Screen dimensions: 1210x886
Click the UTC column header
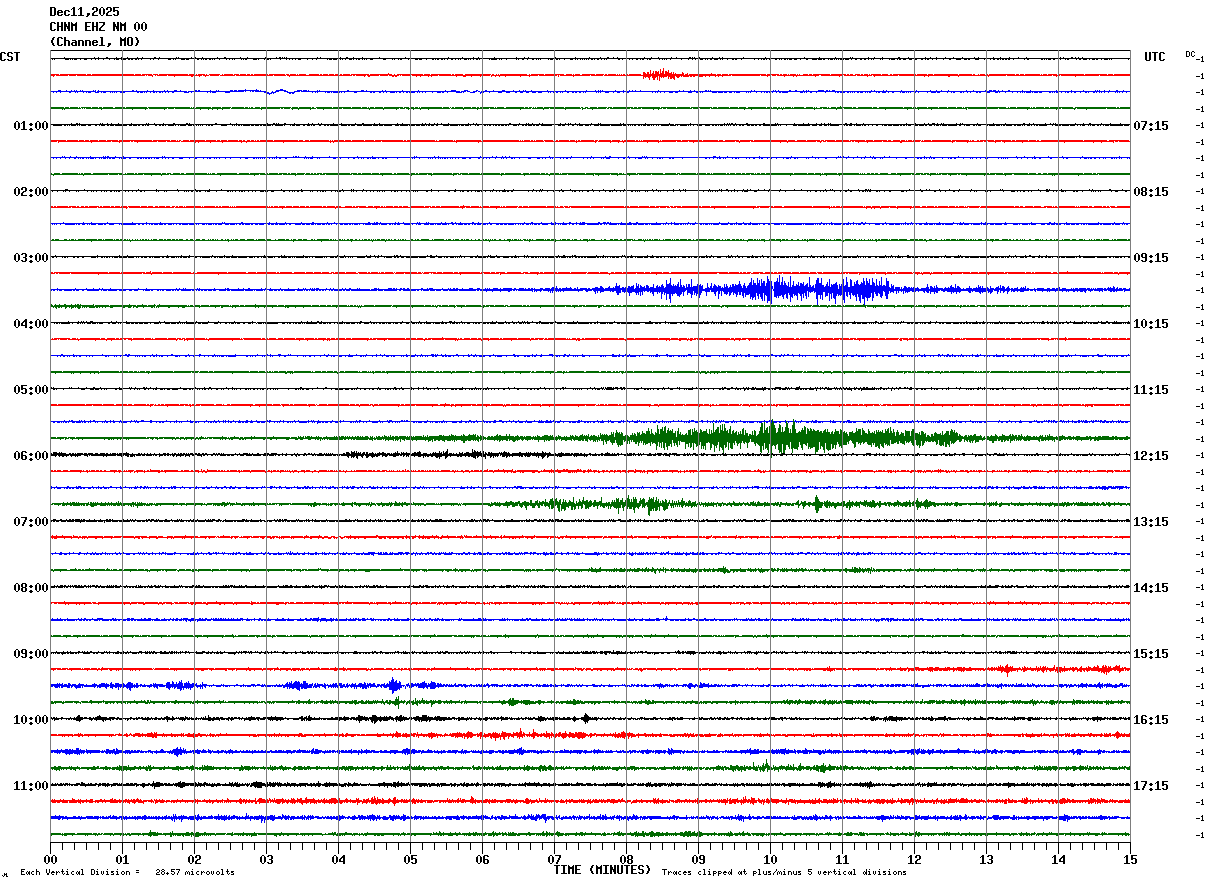click(1155, 57)
